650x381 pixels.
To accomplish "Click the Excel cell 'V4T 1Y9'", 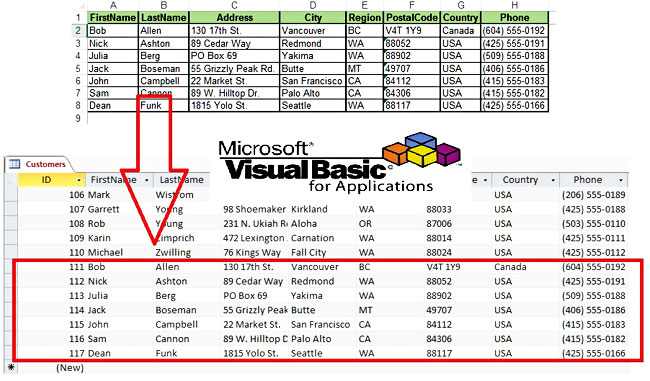I will point(412,31).
